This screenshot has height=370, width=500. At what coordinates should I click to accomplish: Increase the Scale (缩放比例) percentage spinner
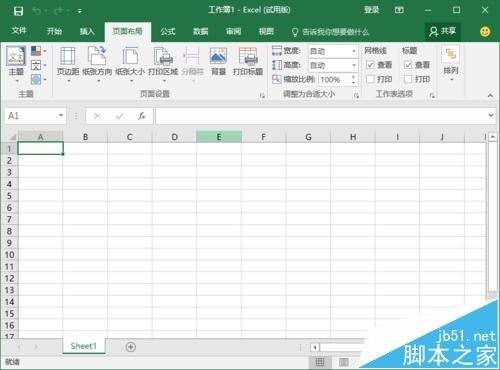click(x=353, y=76)
